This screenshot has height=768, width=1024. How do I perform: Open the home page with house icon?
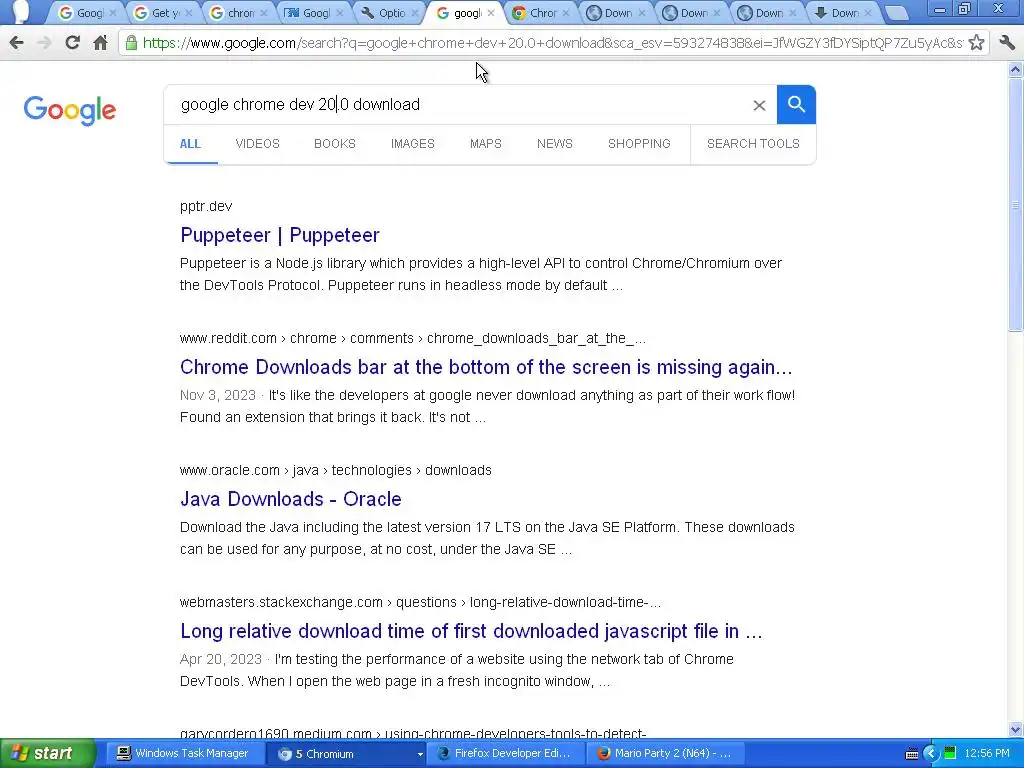click(100, 43)
